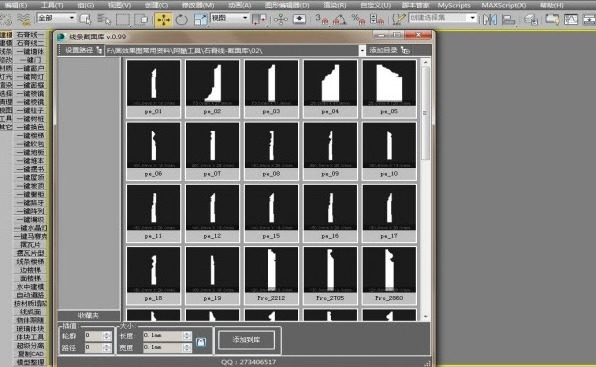Click the 添加到库 add to library button
Viewport: 596px width, 367px height.
[246, 340]
